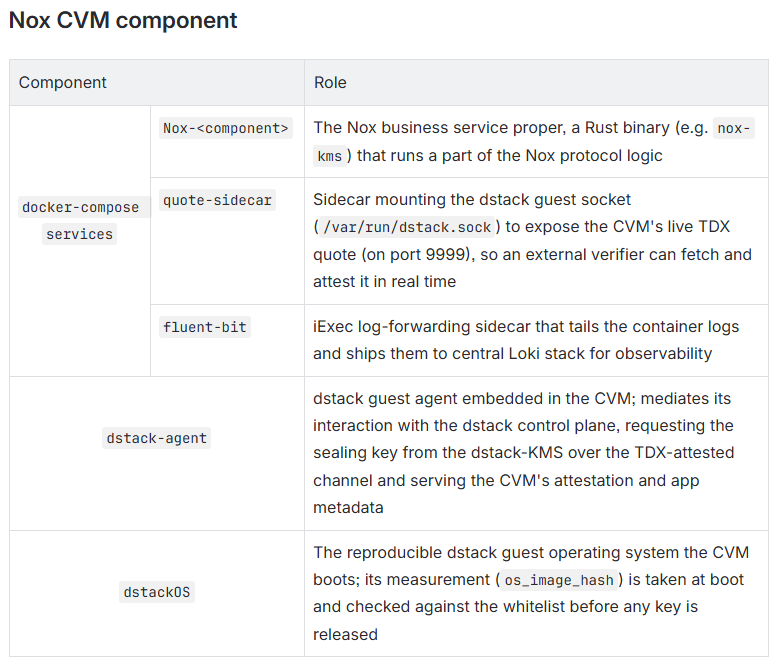Click the Loki stack observability line
The height and width of the screenshot is (660, 774).
click(x=512, y=353)
